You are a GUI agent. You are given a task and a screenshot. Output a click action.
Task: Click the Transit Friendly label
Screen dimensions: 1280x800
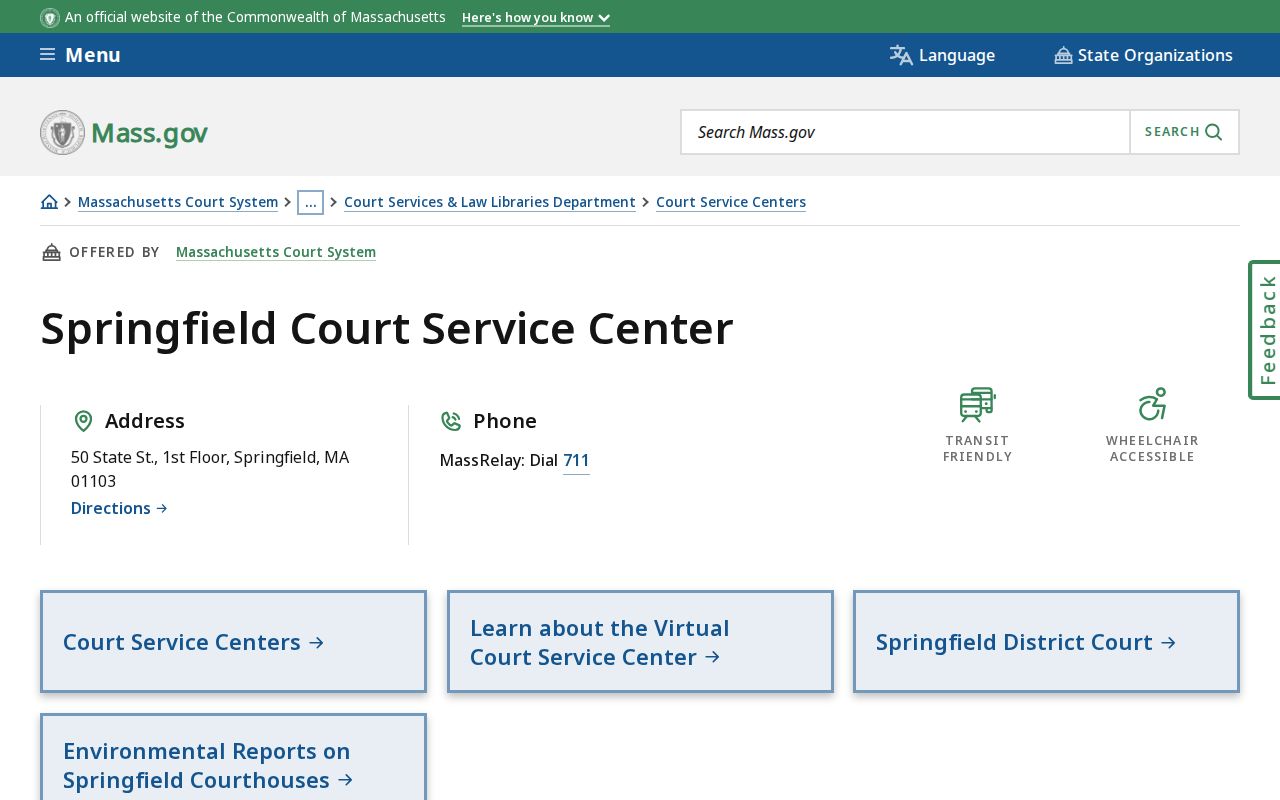click(x=978, y=449)
